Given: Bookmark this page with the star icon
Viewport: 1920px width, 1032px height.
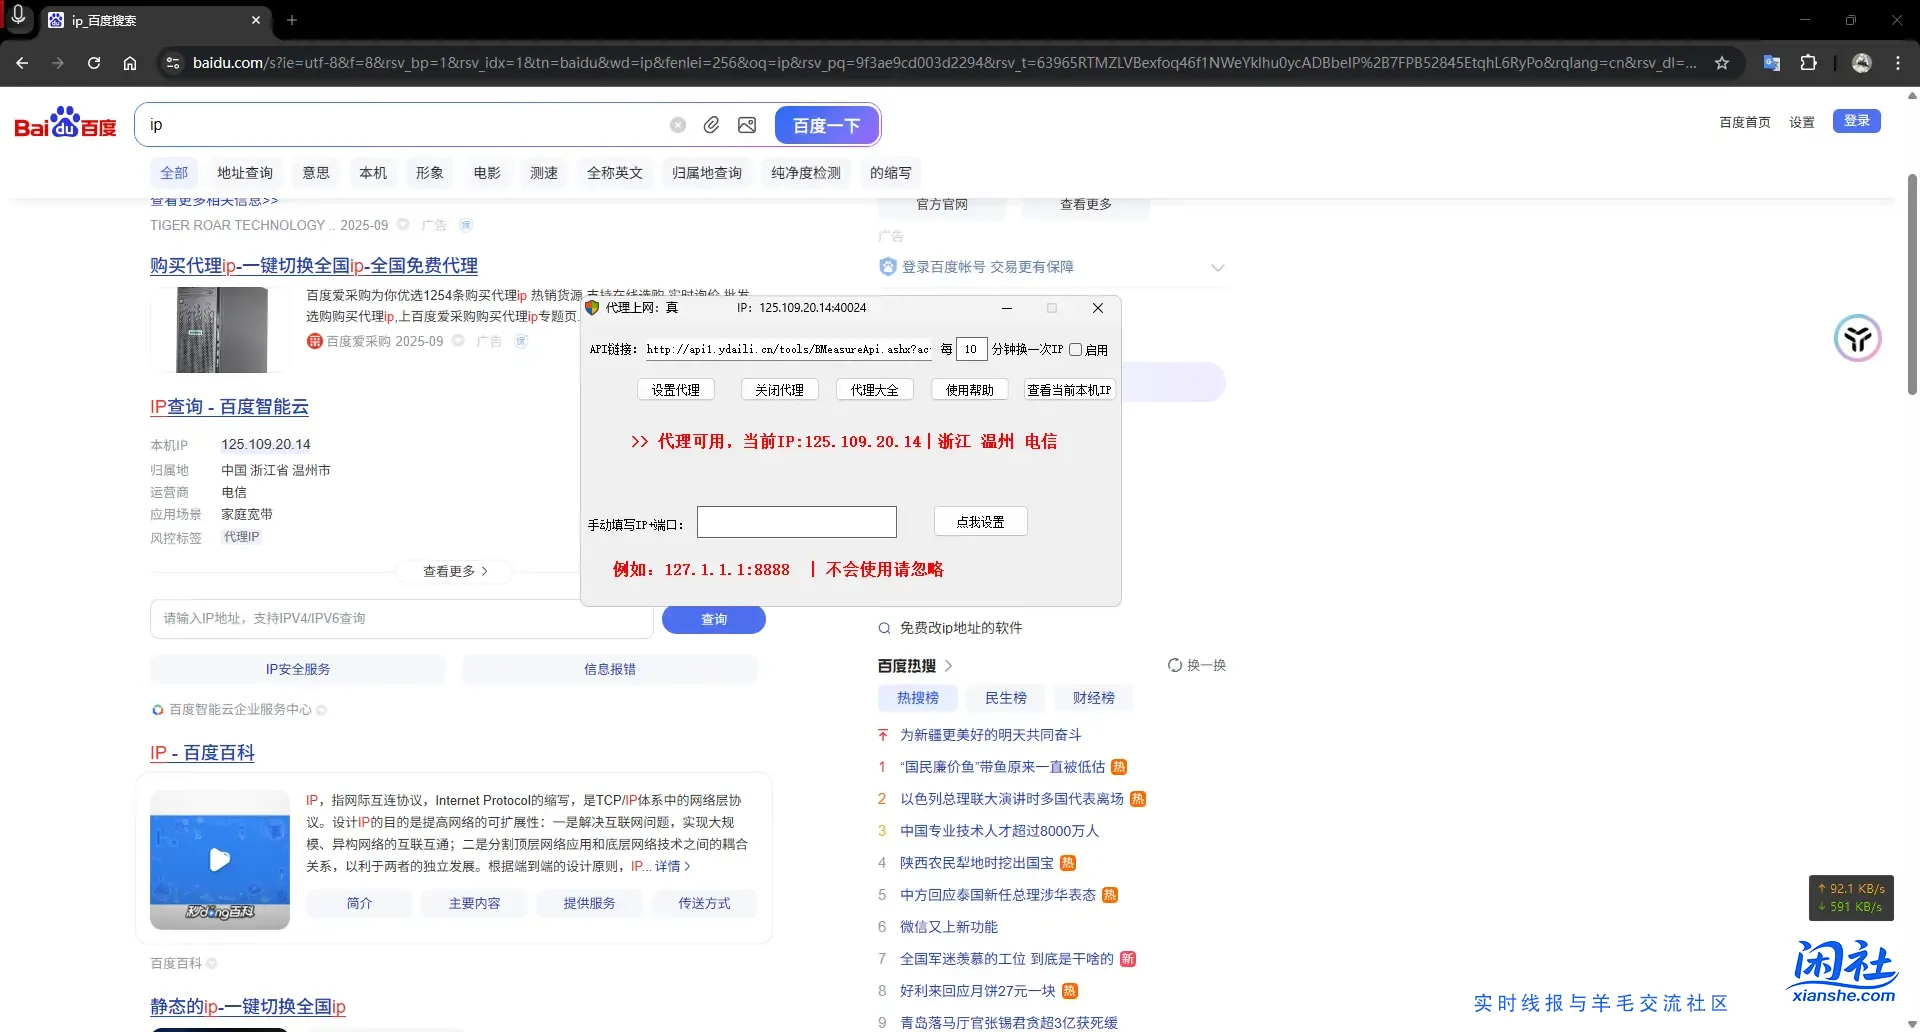Looking at the screenshot, I should (x=1722, y=62).
